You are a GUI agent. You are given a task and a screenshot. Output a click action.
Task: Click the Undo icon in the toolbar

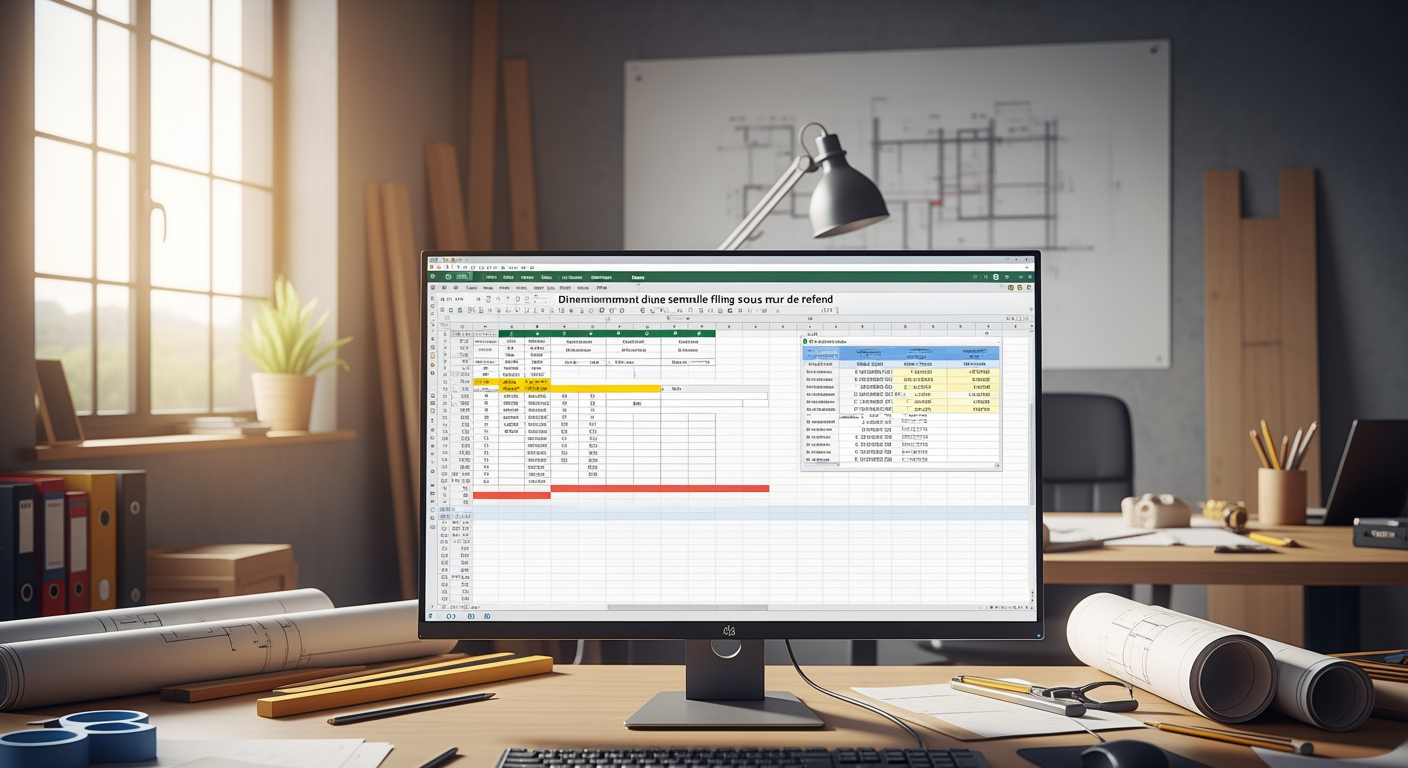(452, 268)
